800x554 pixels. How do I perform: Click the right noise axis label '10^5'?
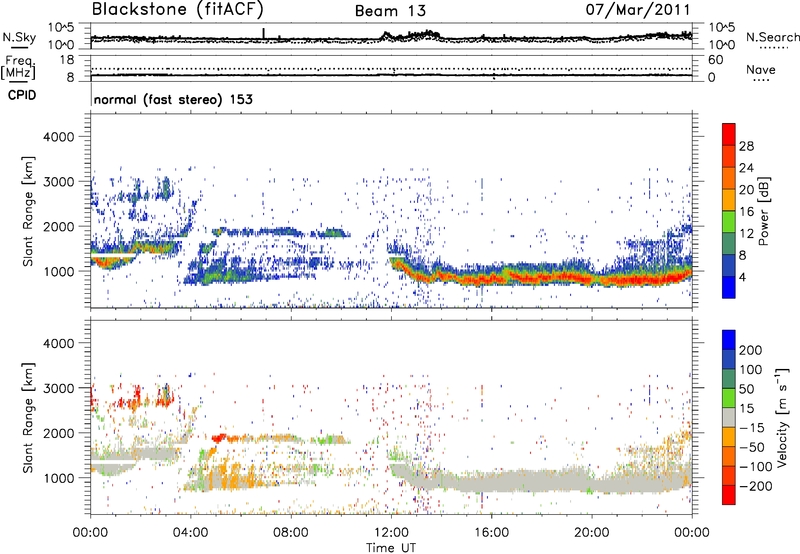(721, 28)
